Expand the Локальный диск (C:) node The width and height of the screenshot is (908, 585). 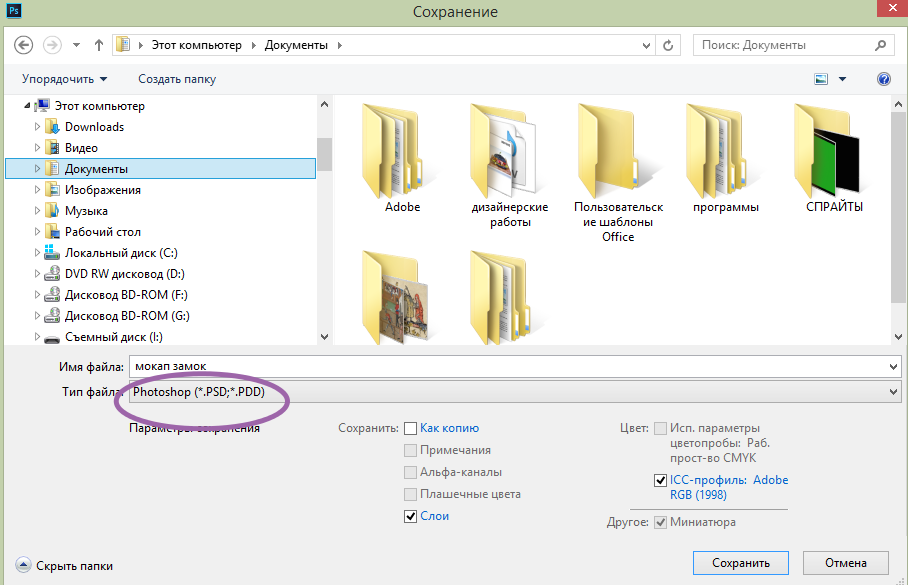point(38,253)
